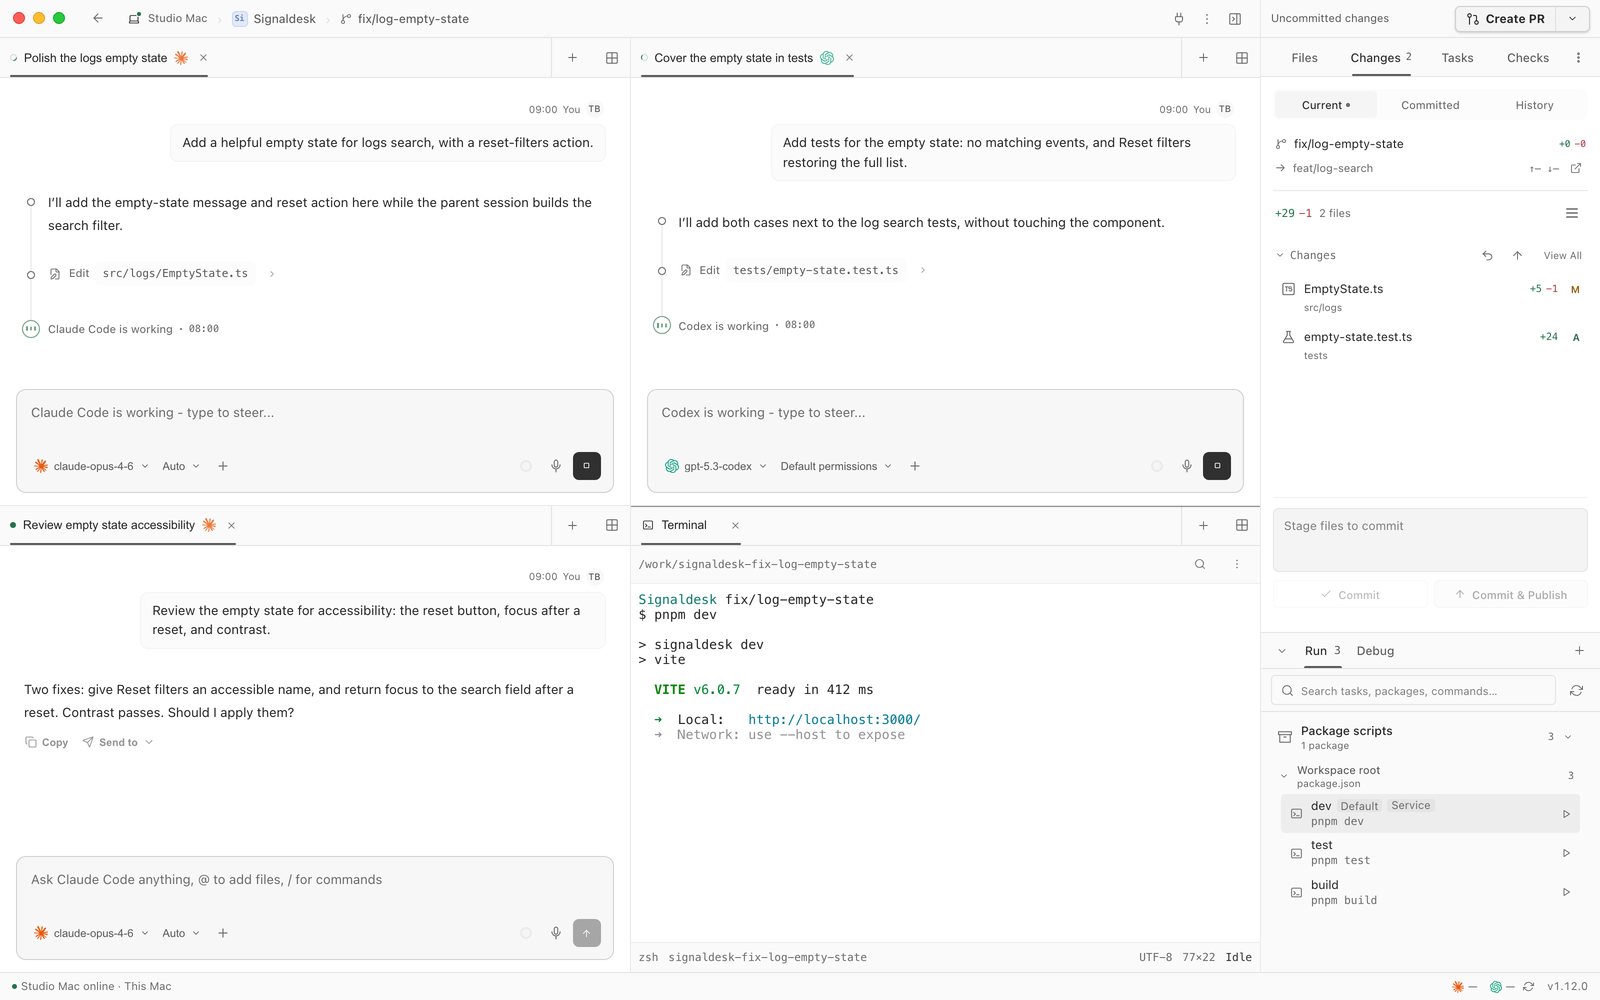Focus the commit message field
This screenshot has width=1600, height=1000.
click(1430, 540)
